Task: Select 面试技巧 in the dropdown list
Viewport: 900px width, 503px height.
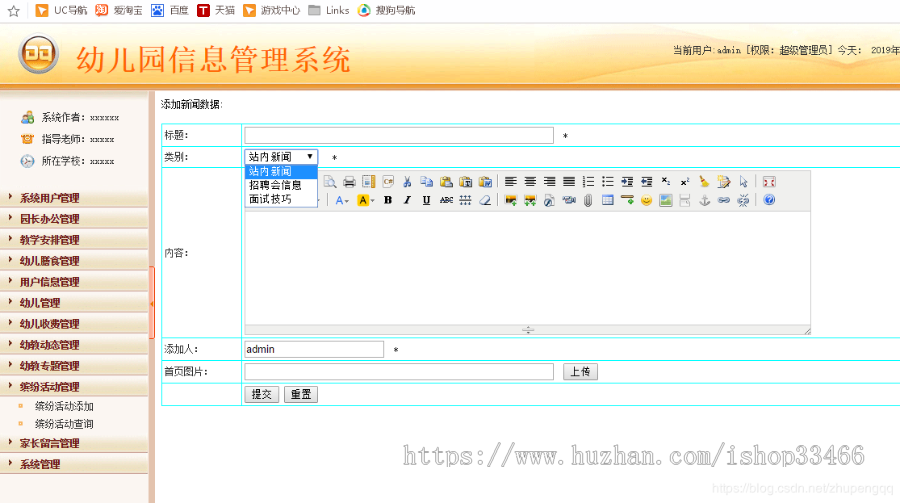Action: 281,199
